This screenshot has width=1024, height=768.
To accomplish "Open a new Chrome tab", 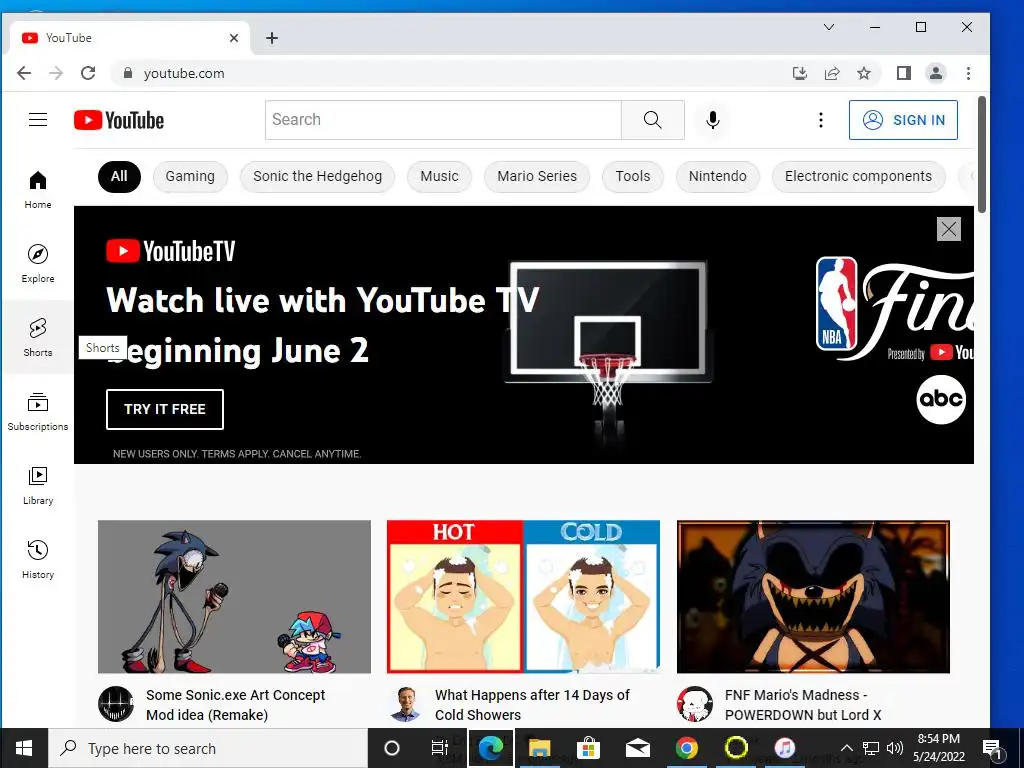I will click(x=272, y=38).
